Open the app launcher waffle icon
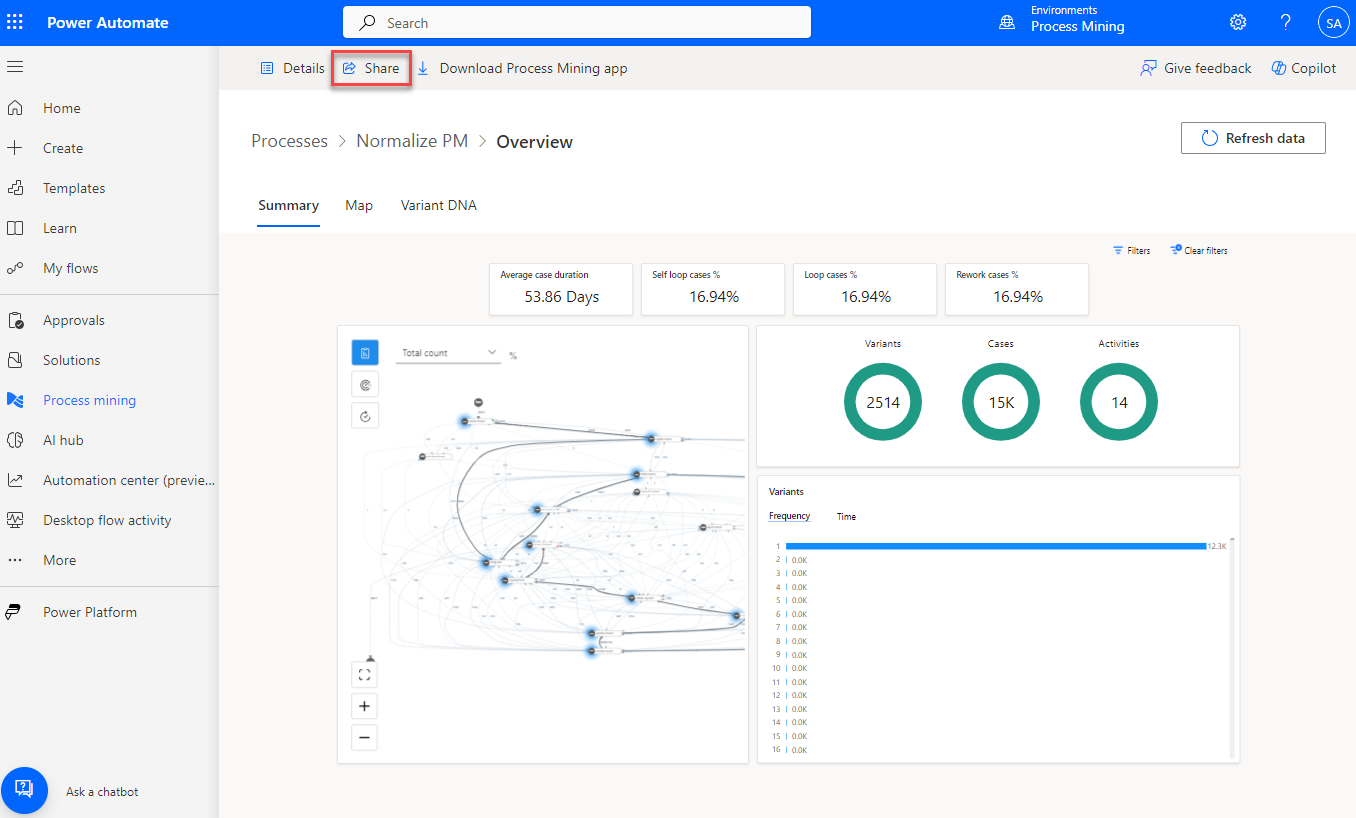 [x=15, y=22]
